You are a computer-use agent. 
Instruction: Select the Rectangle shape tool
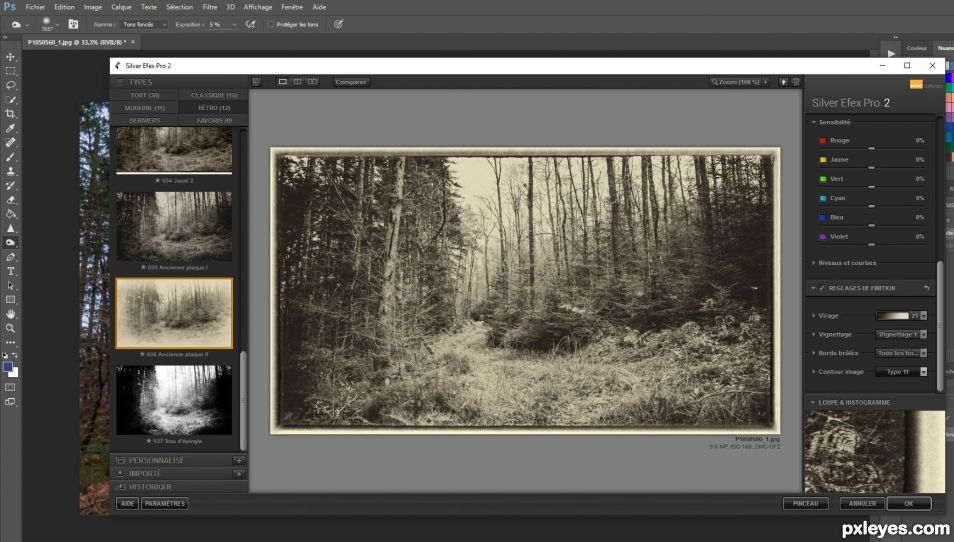tap(10, 300)
